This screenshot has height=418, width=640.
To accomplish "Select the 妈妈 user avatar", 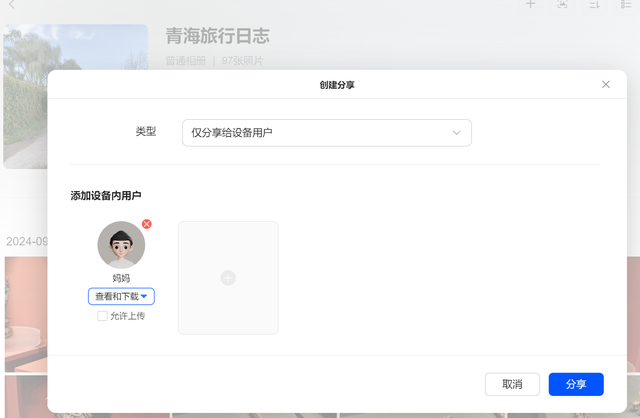I will coord(121,245).
